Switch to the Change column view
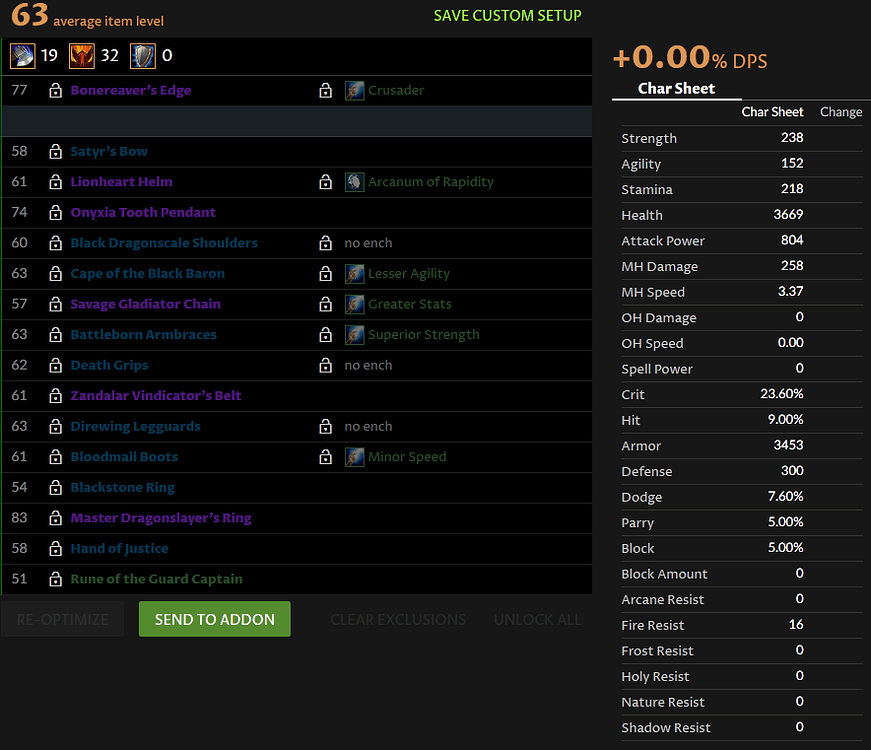This screenshot has height=750, width=871. [x=840, y=112]
